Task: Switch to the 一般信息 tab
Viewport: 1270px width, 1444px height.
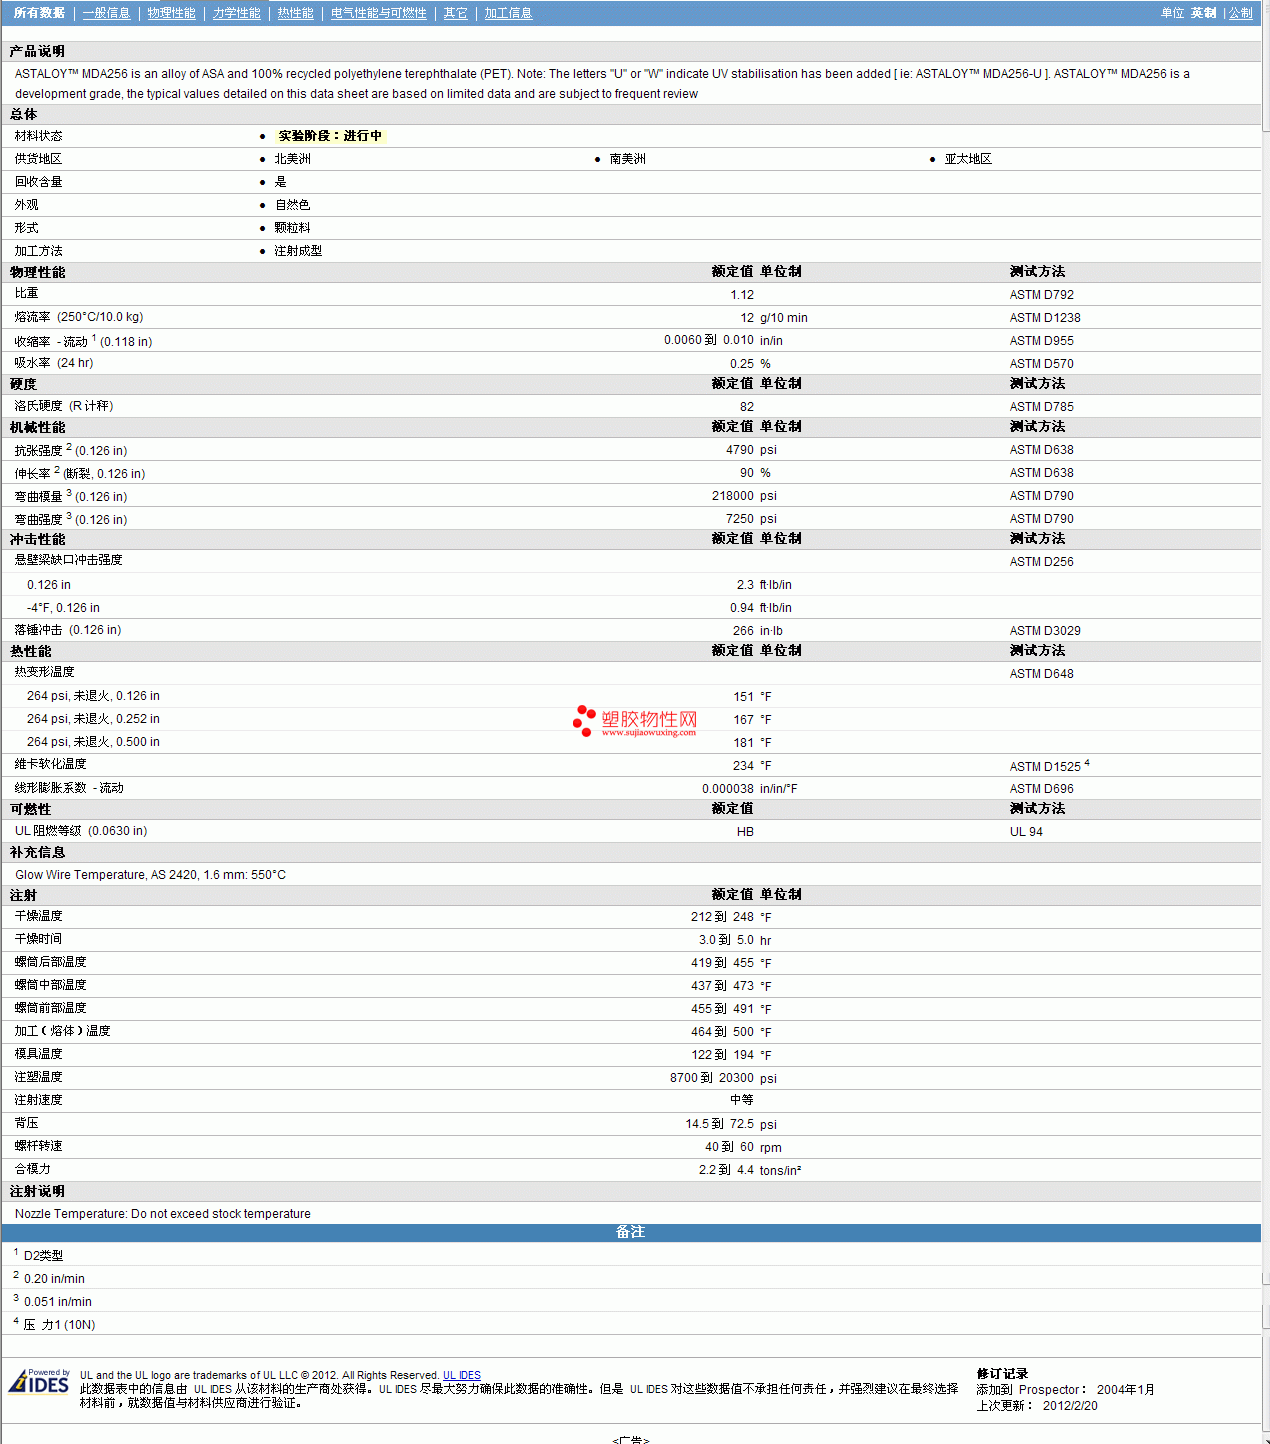Action: (106, 13)
